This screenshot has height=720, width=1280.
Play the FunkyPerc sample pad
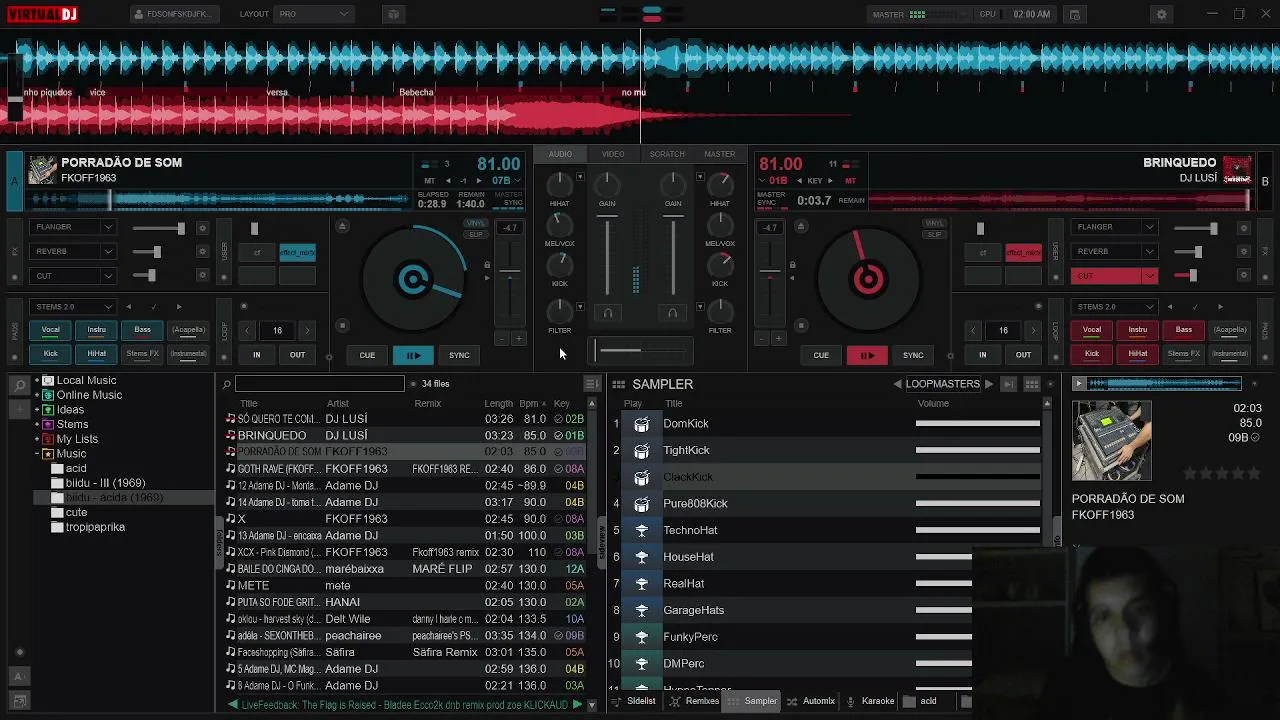pyautogui.click(x=642, y=637)
